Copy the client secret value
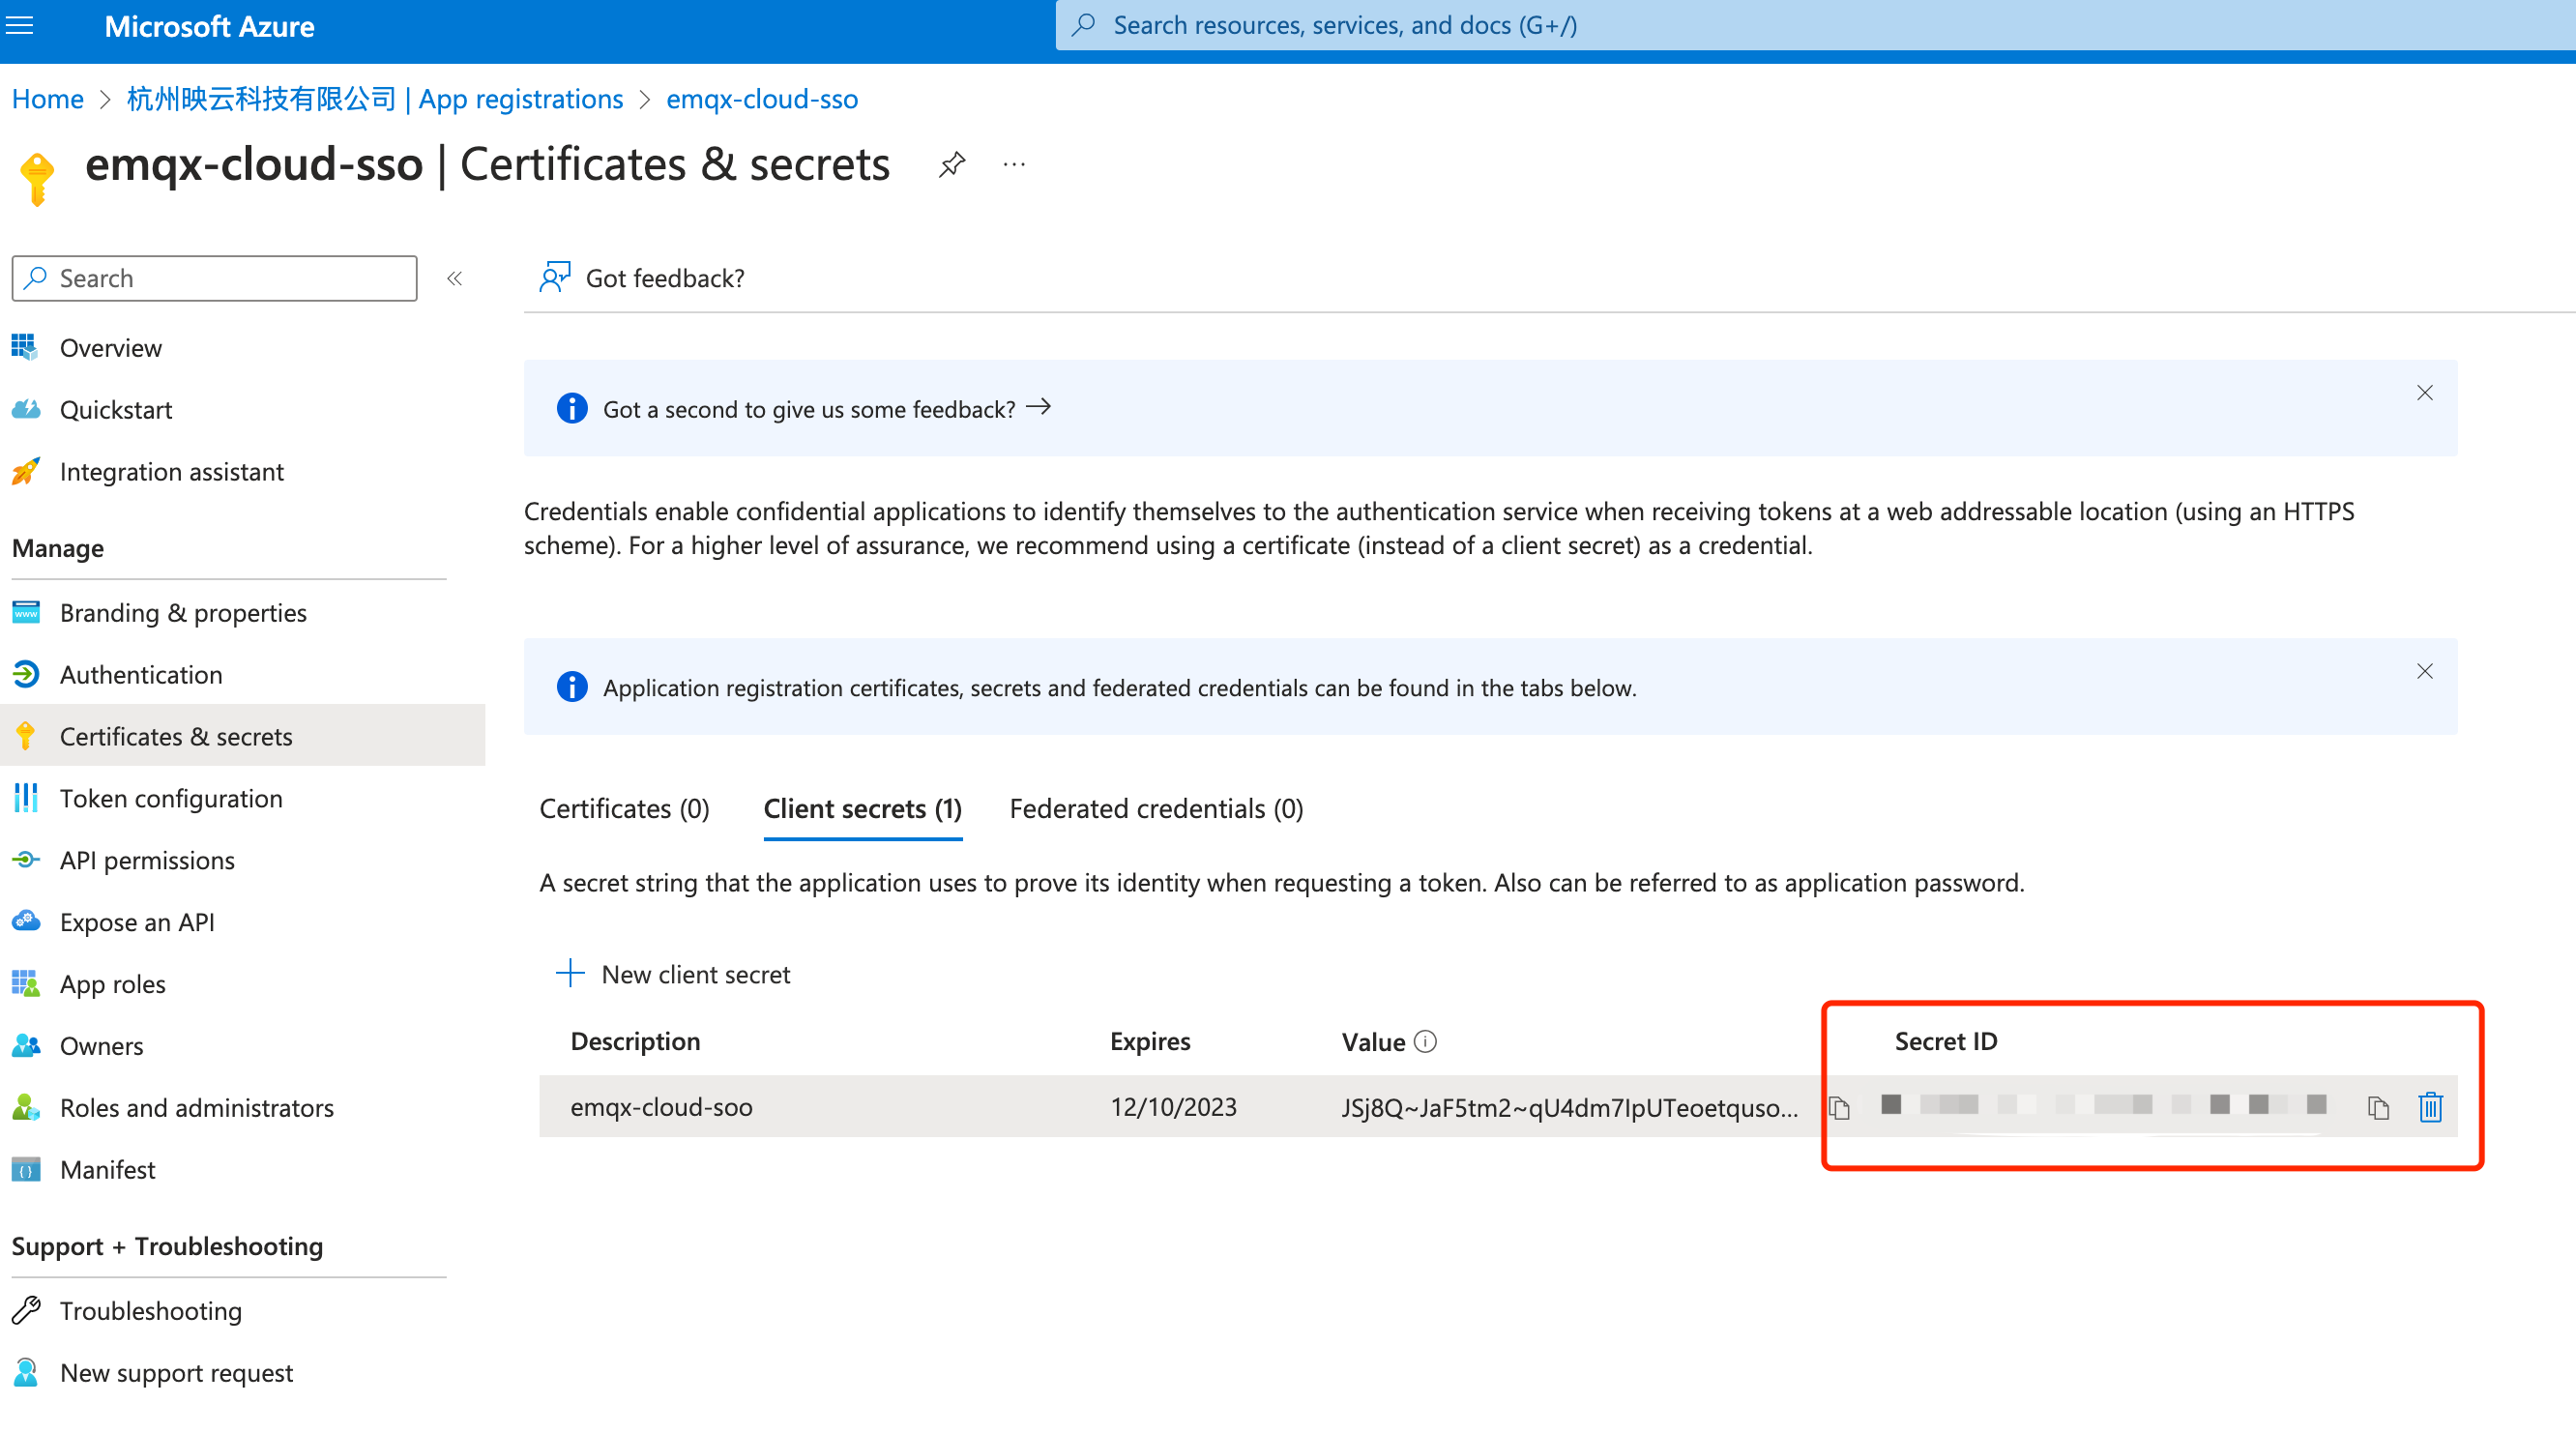Screen dimensions: 2576x1433 click(x=1839, y=1107)
